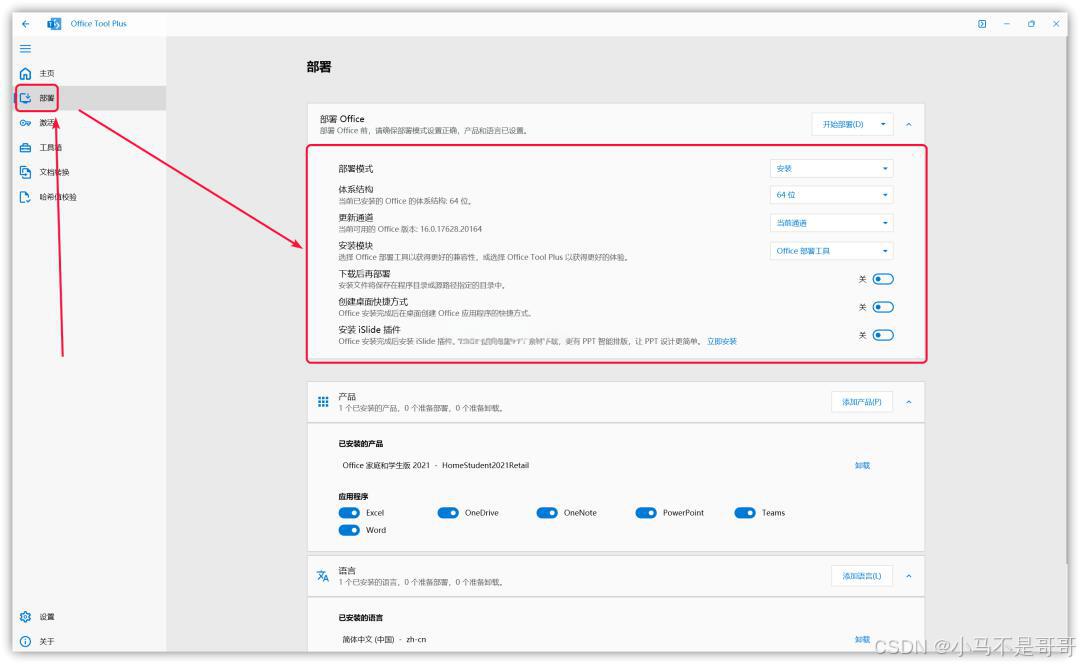Click 卸载 for Office 家庭和学生版 2021
The image size is (1080, 664).
point(862,466)
